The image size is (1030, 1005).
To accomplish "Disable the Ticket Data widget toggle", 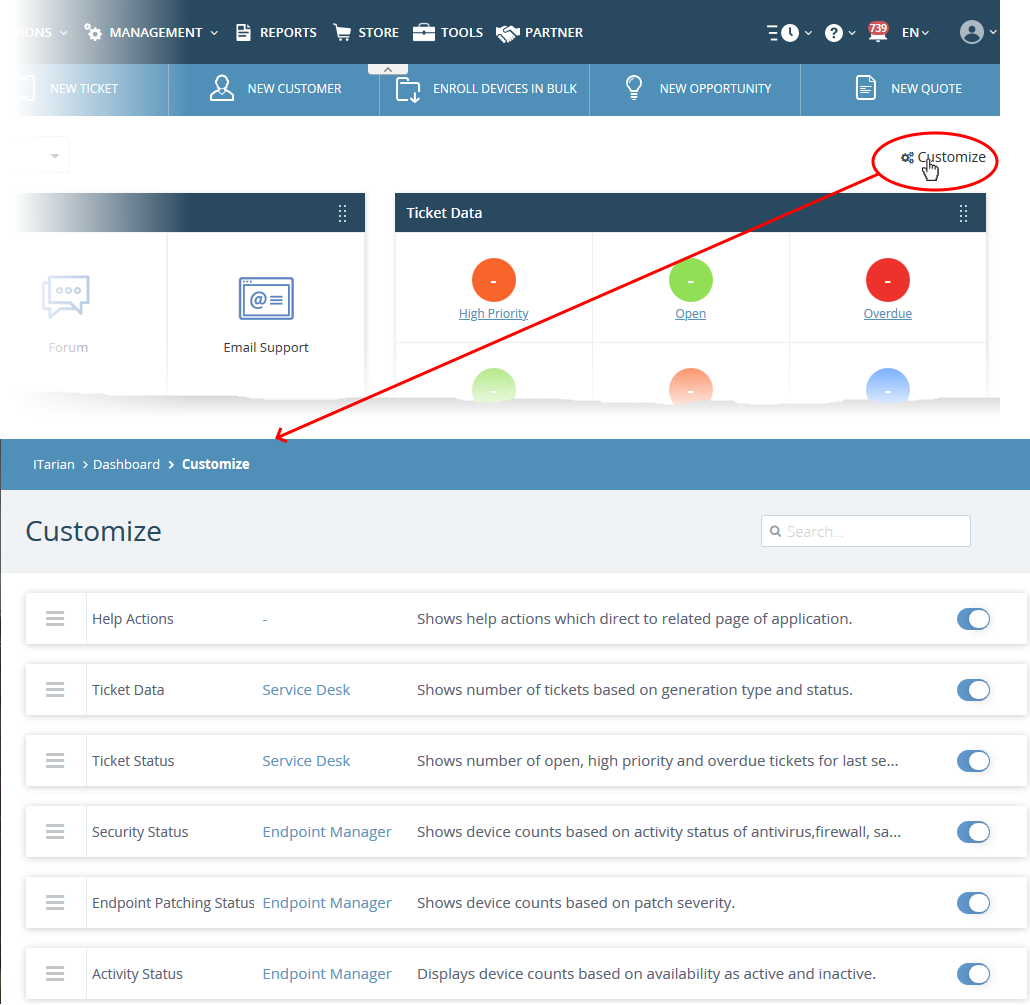I will 974,690.
